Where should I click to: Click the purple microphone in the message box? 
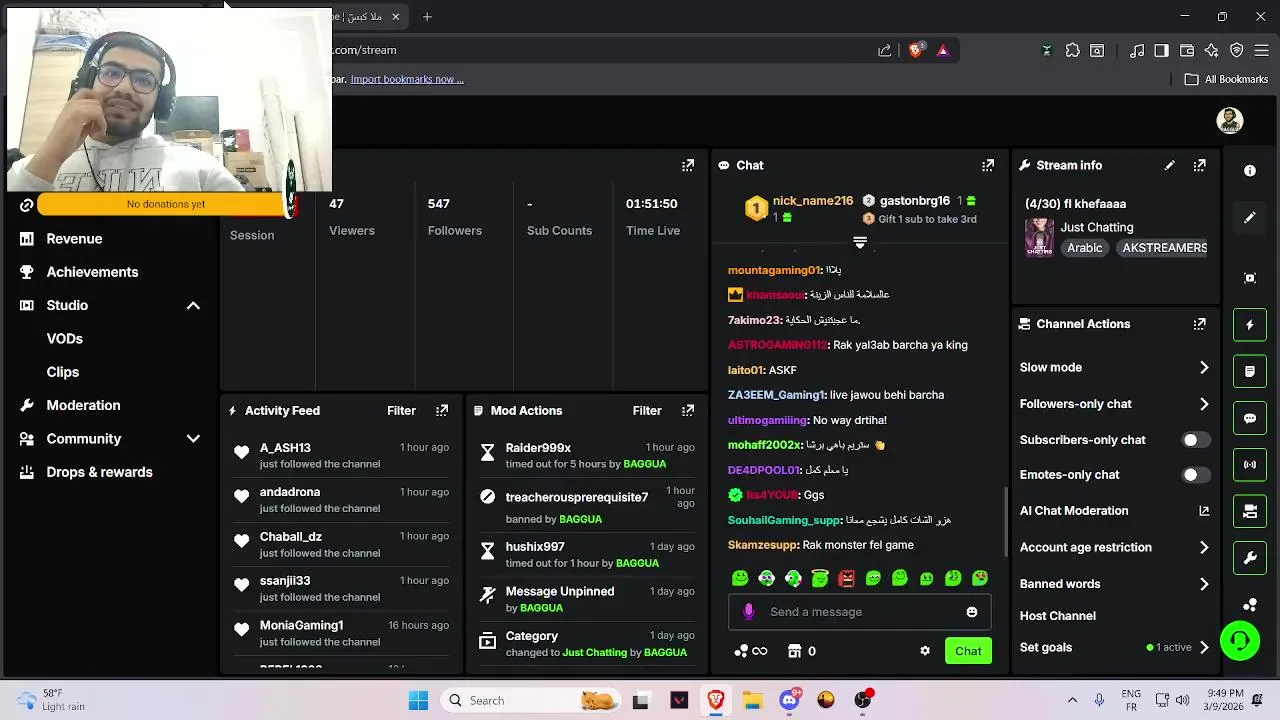point(749,612)
